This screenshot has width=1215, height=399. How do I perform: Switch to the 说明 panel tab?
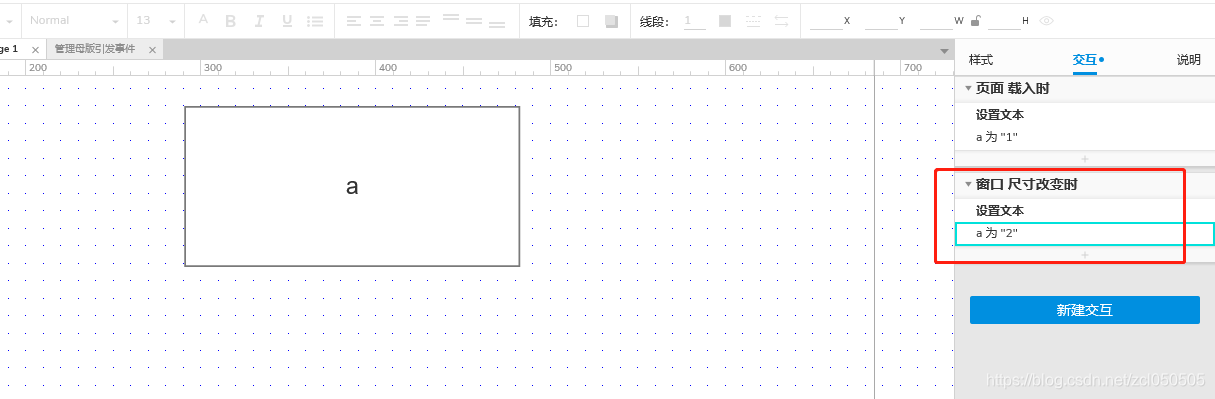[x=1189, y=60]
